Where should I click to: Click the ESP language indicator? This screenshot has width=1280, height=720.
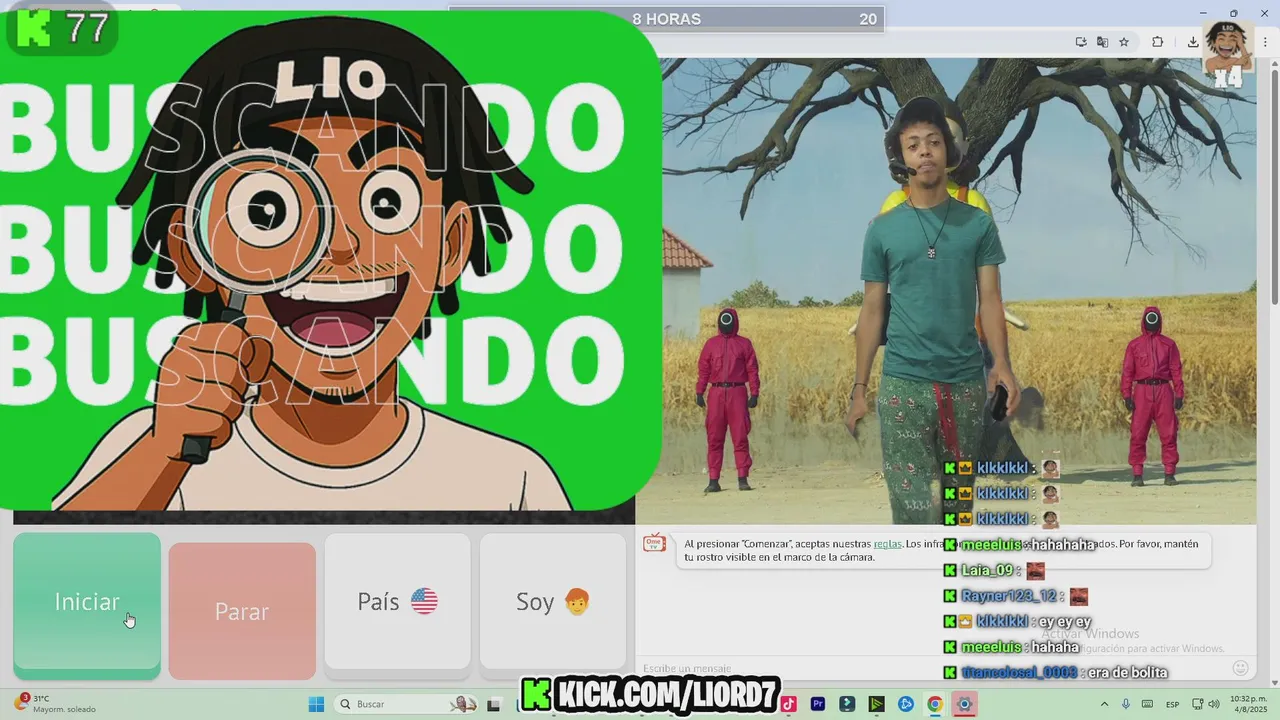1172,704
